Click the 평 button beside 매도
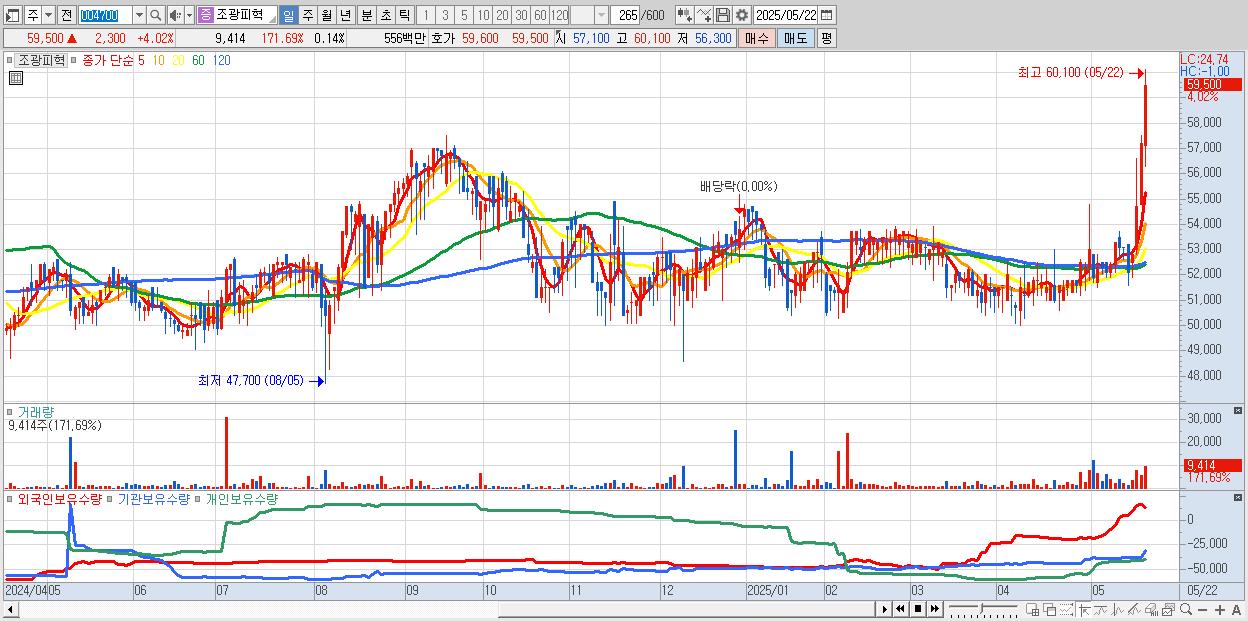 tap(826, 38)
